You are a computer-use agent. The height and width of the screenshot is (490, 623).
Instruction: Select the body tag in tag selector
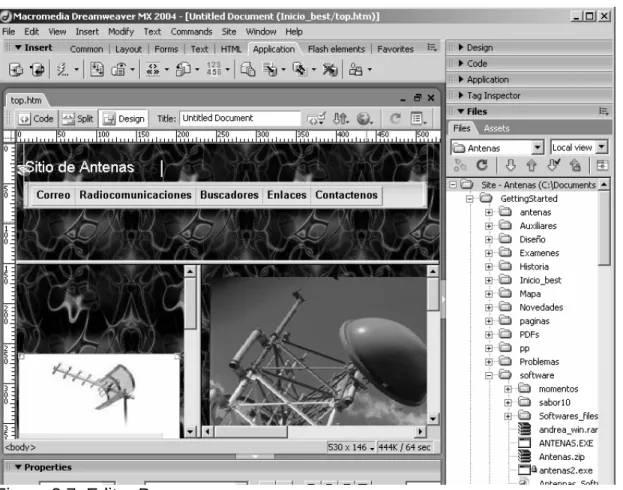click(x=20, y=447)
